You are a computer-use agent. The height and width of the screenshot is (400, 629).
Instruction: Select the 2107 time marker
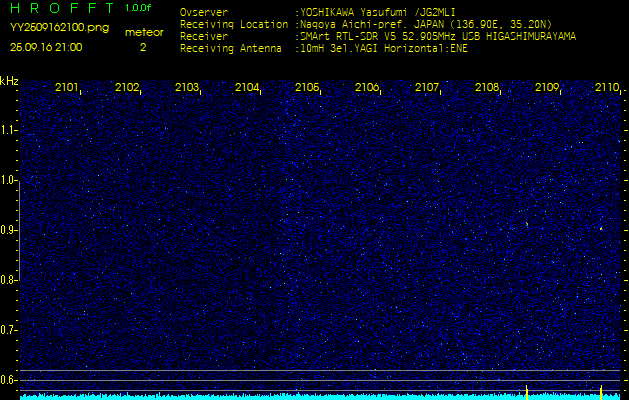tap(427, 88)
